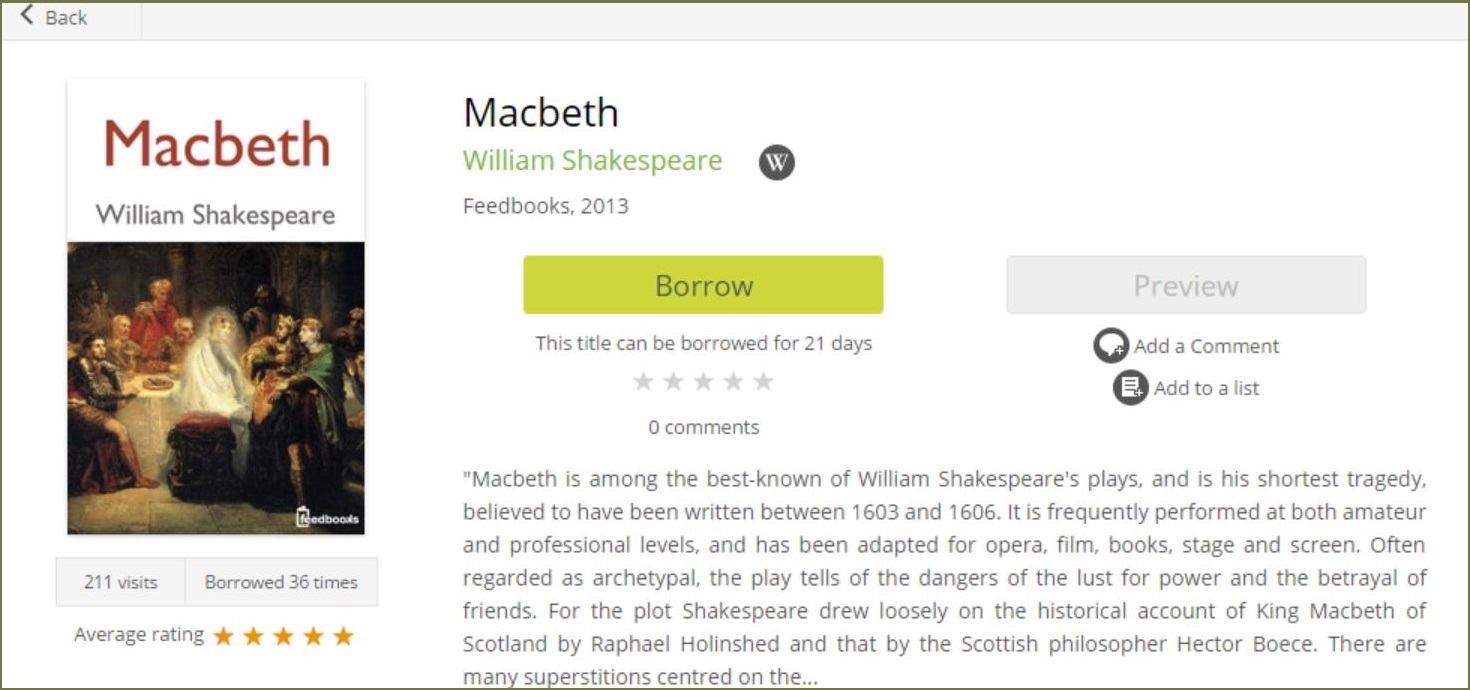1470x690 pixels.
Task: Open the Wikipedia W icon next to author
Action: [777, 162]
